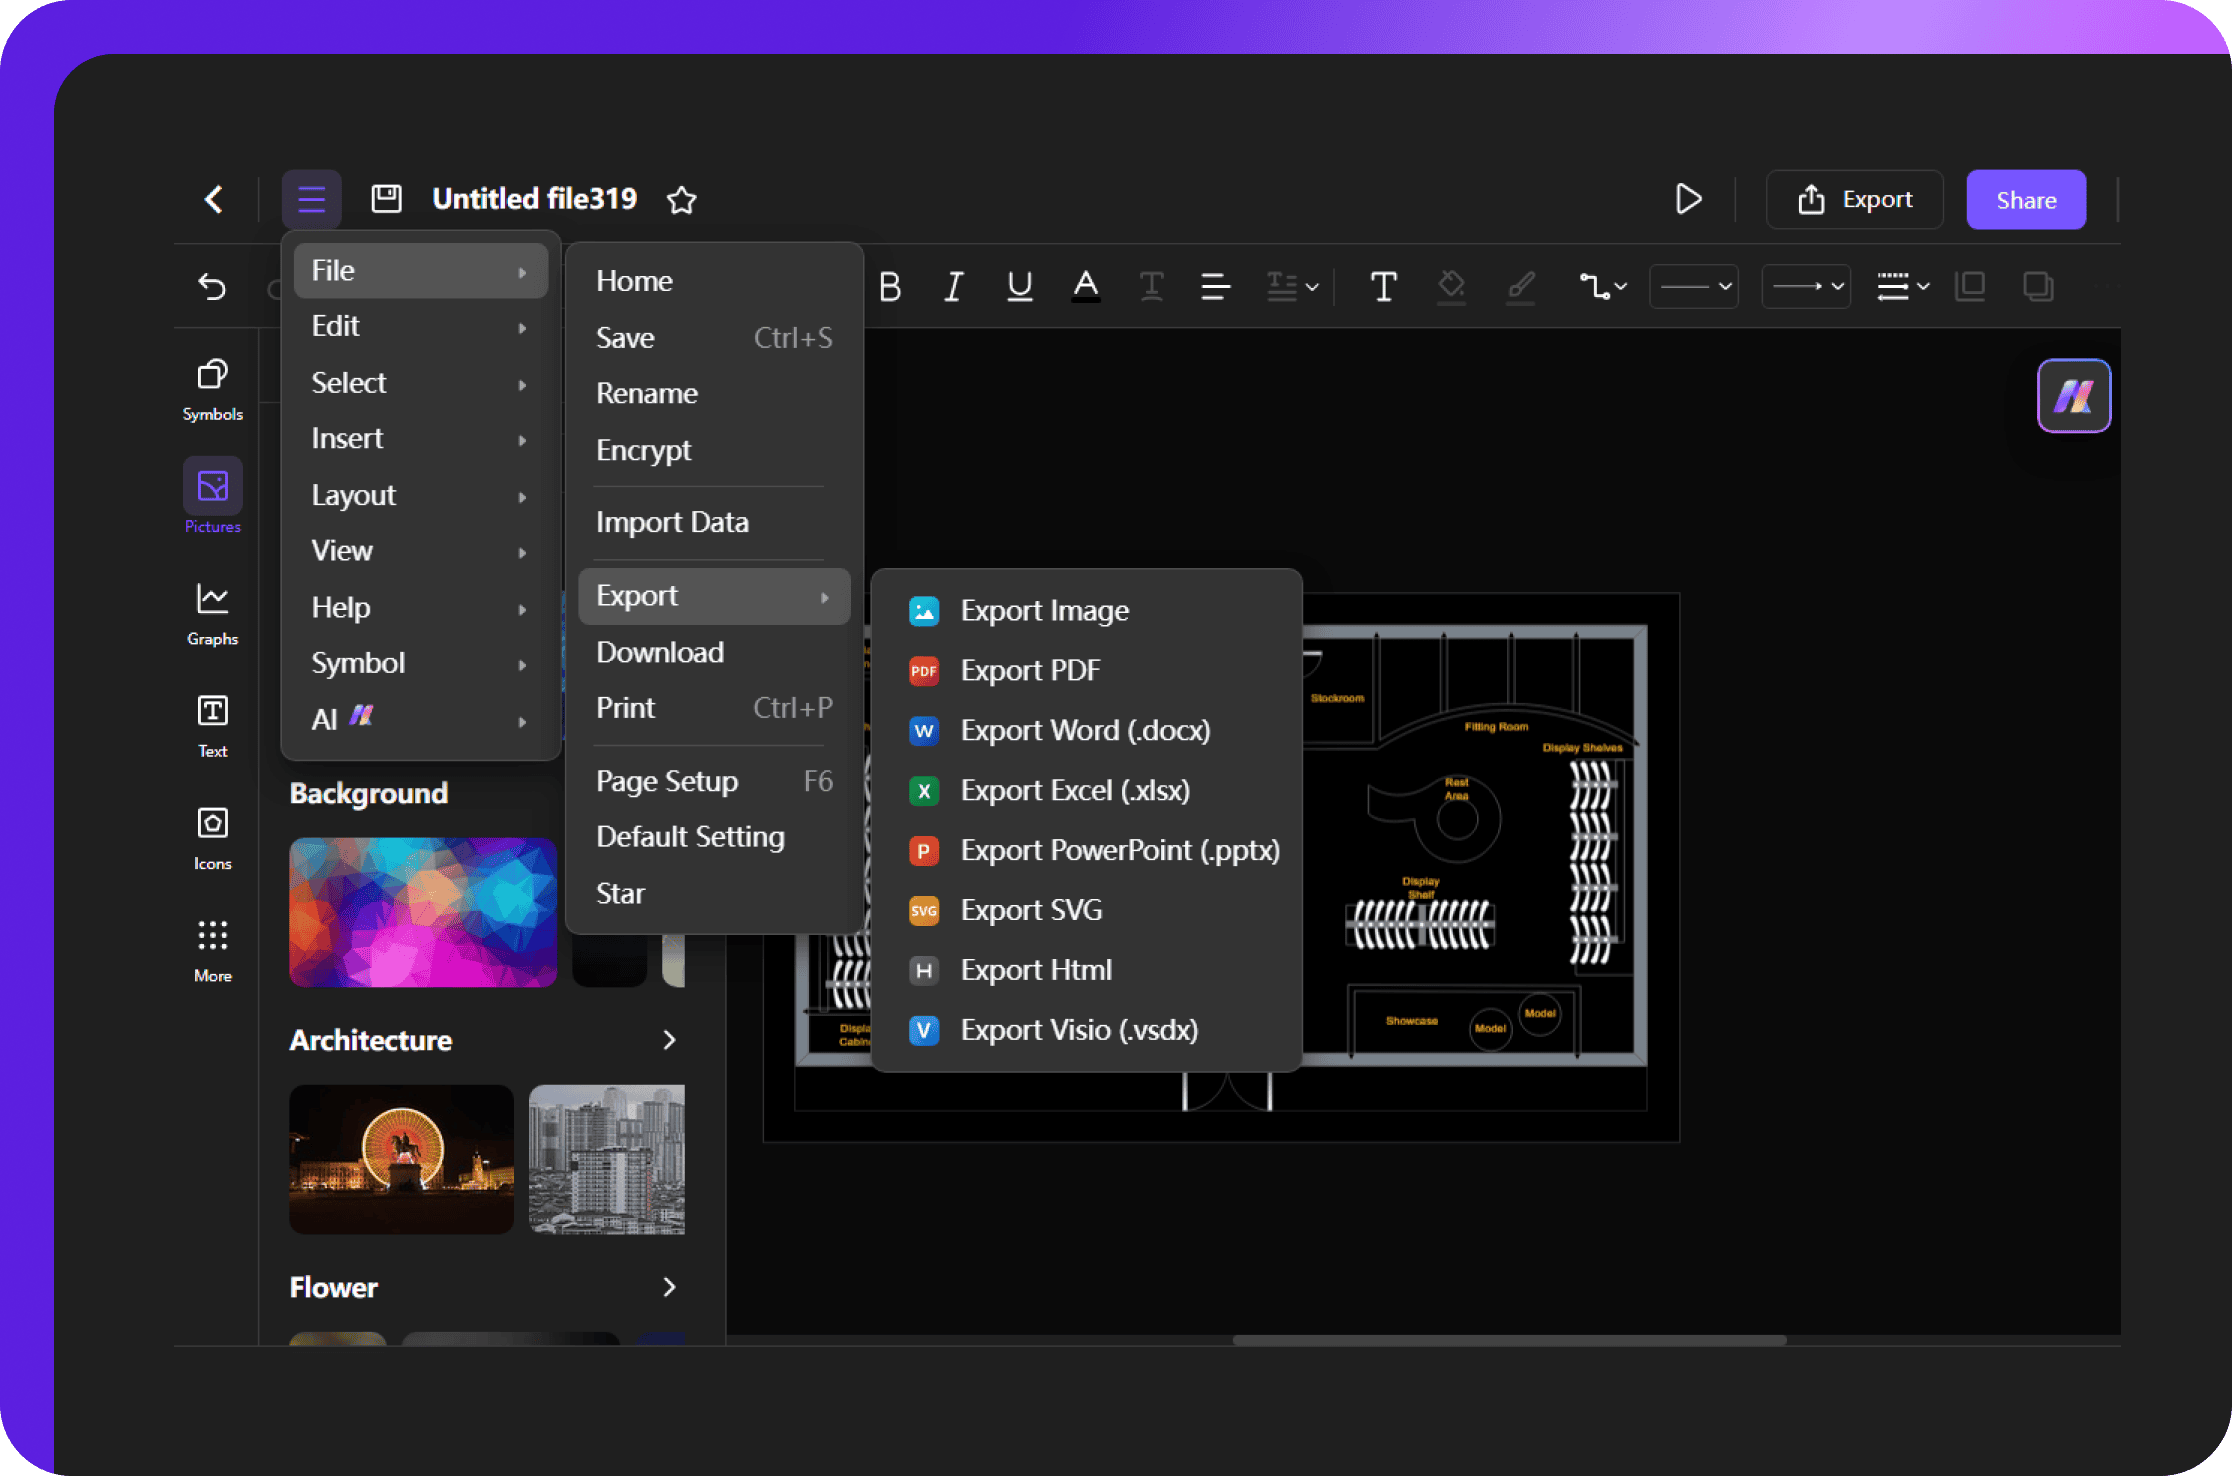Toggle the Play preview button
This screenshot has width=2232, height=1476.
tap(1687, 198)
